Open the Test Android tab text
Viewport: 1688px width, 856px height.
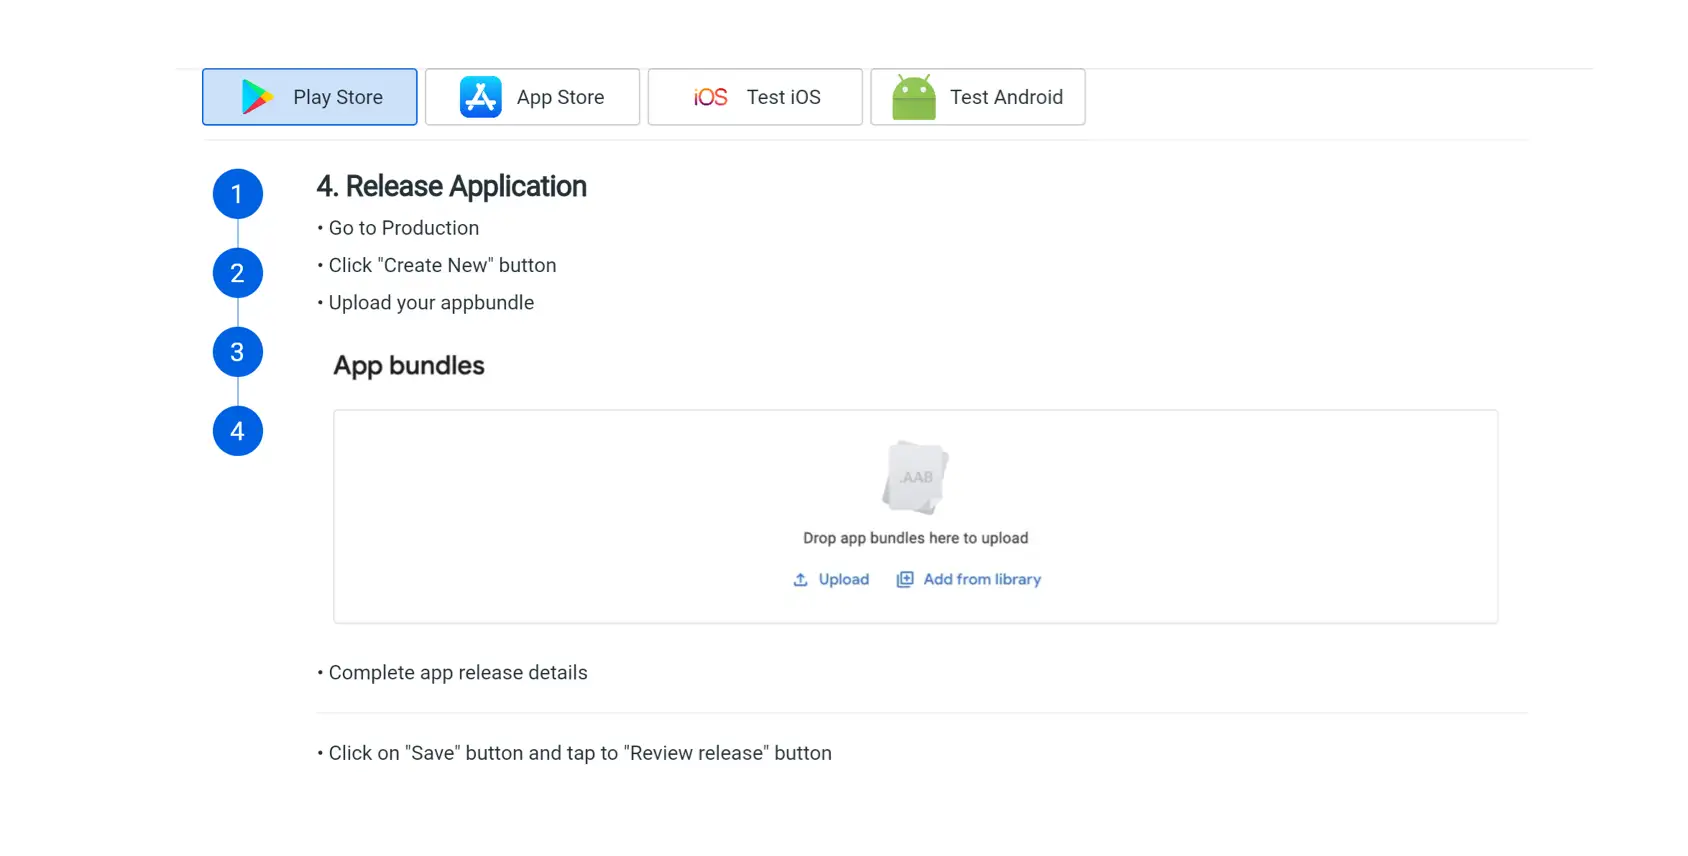coord(1006,97)
